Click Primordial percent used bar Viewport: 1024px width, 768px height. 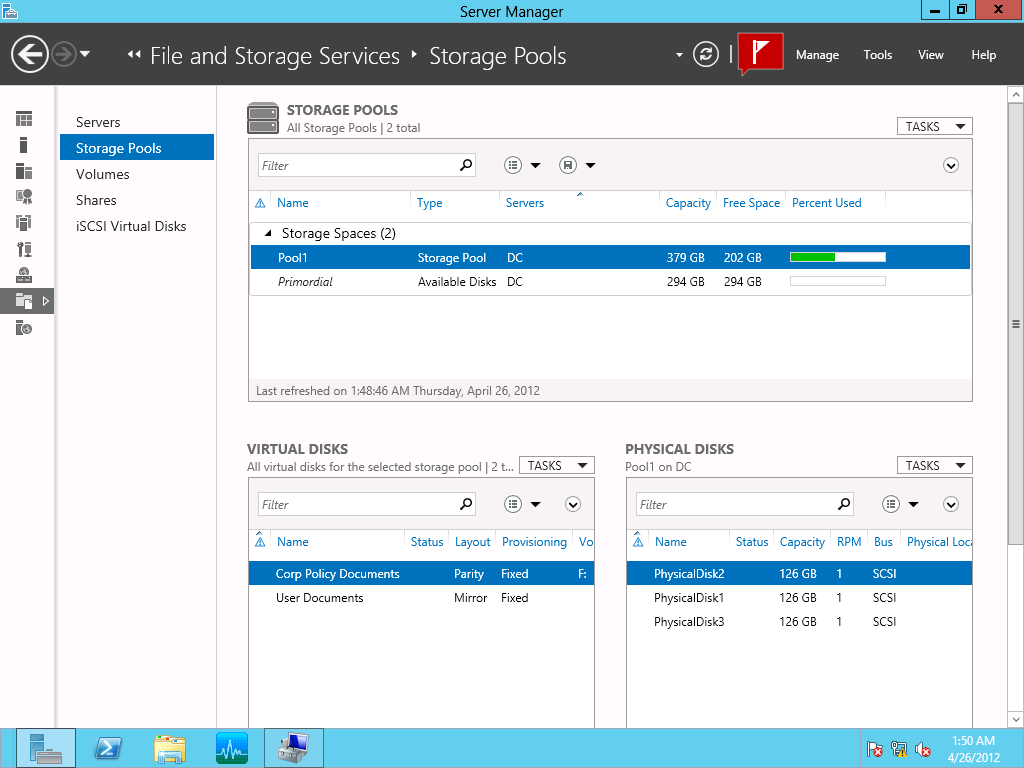838,281
